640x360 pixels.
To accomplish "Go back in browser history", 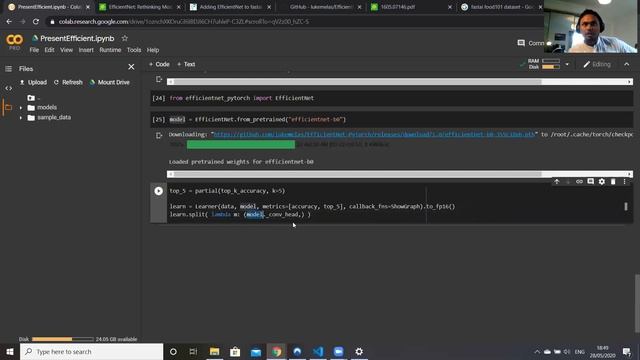I will pos(9,21).
